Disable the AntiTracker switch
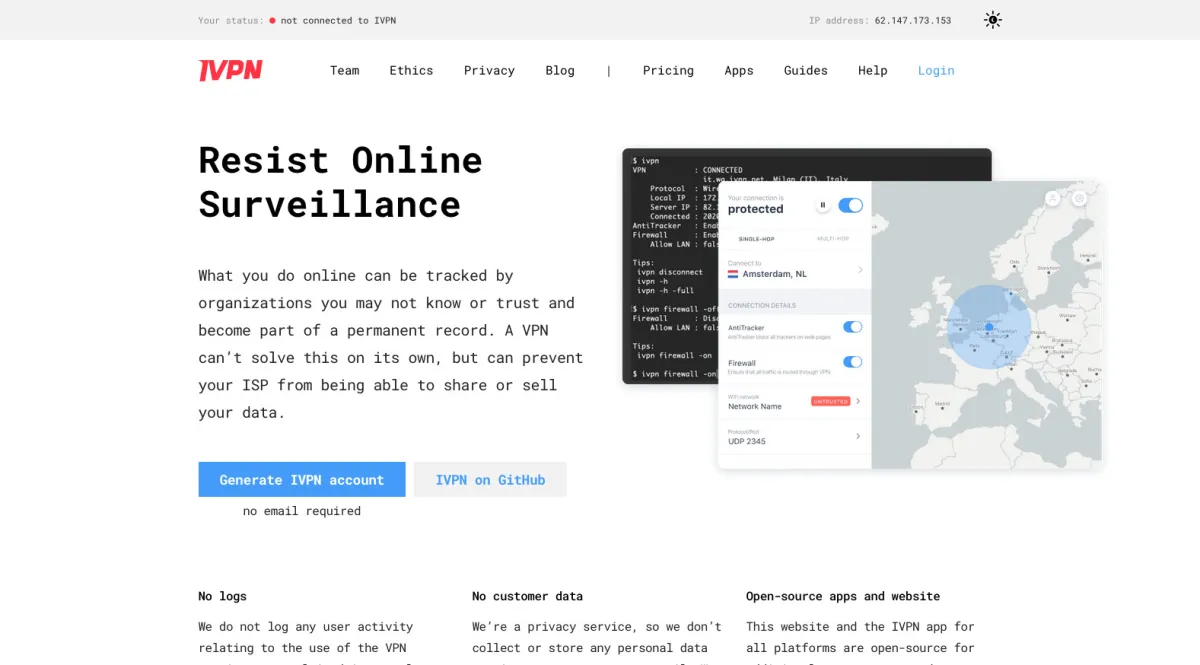 (x=853, y=327)
